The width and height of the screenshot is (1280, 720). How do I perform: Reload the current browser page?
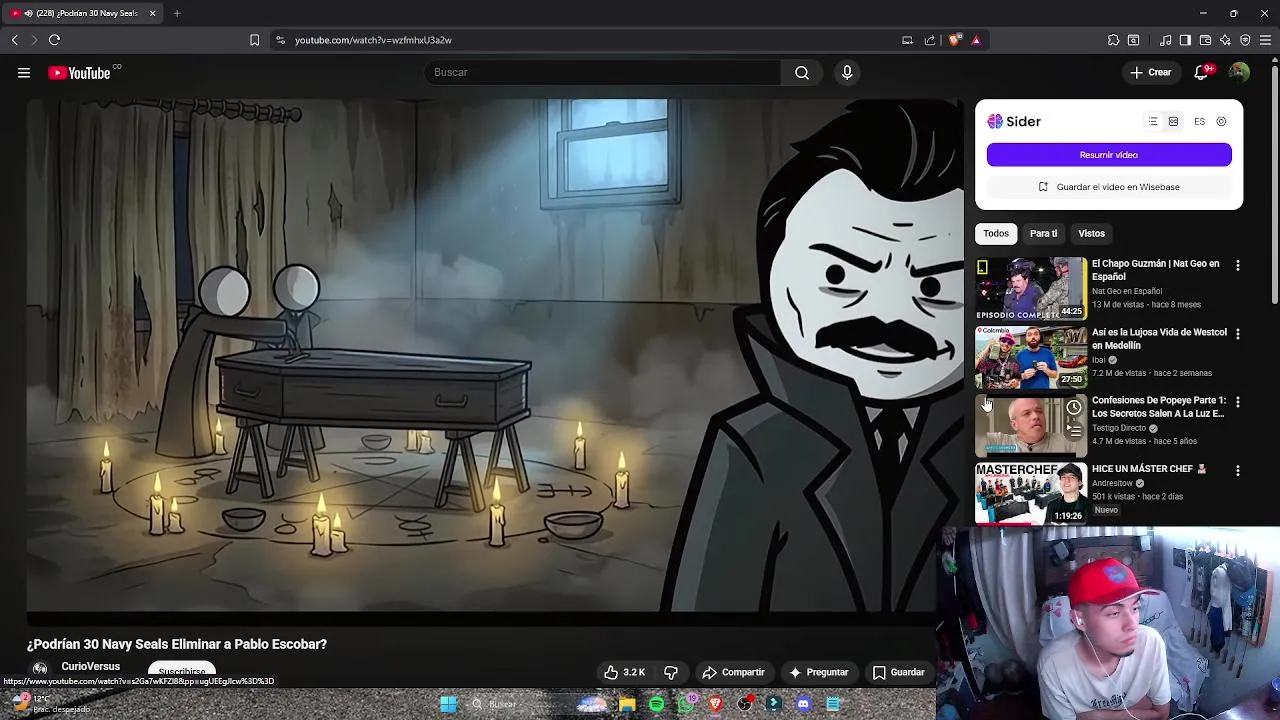click(x=54, y=40)
